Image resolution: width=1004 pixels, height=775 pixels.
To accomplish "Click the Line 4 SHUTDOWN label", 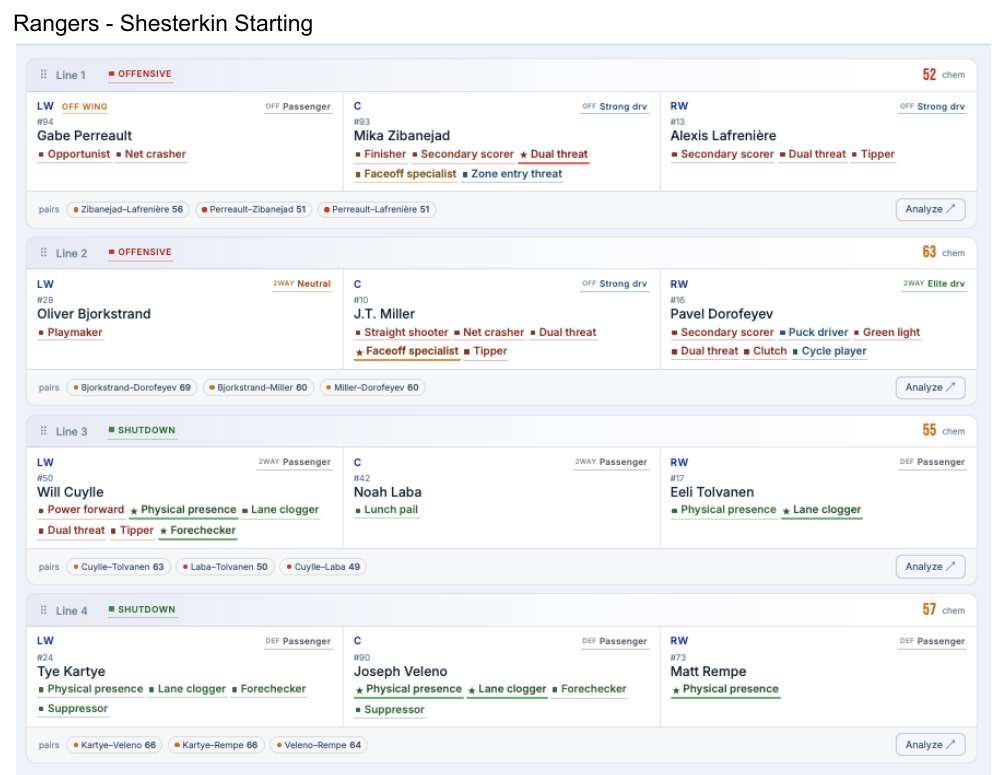I will click(142, 610).
